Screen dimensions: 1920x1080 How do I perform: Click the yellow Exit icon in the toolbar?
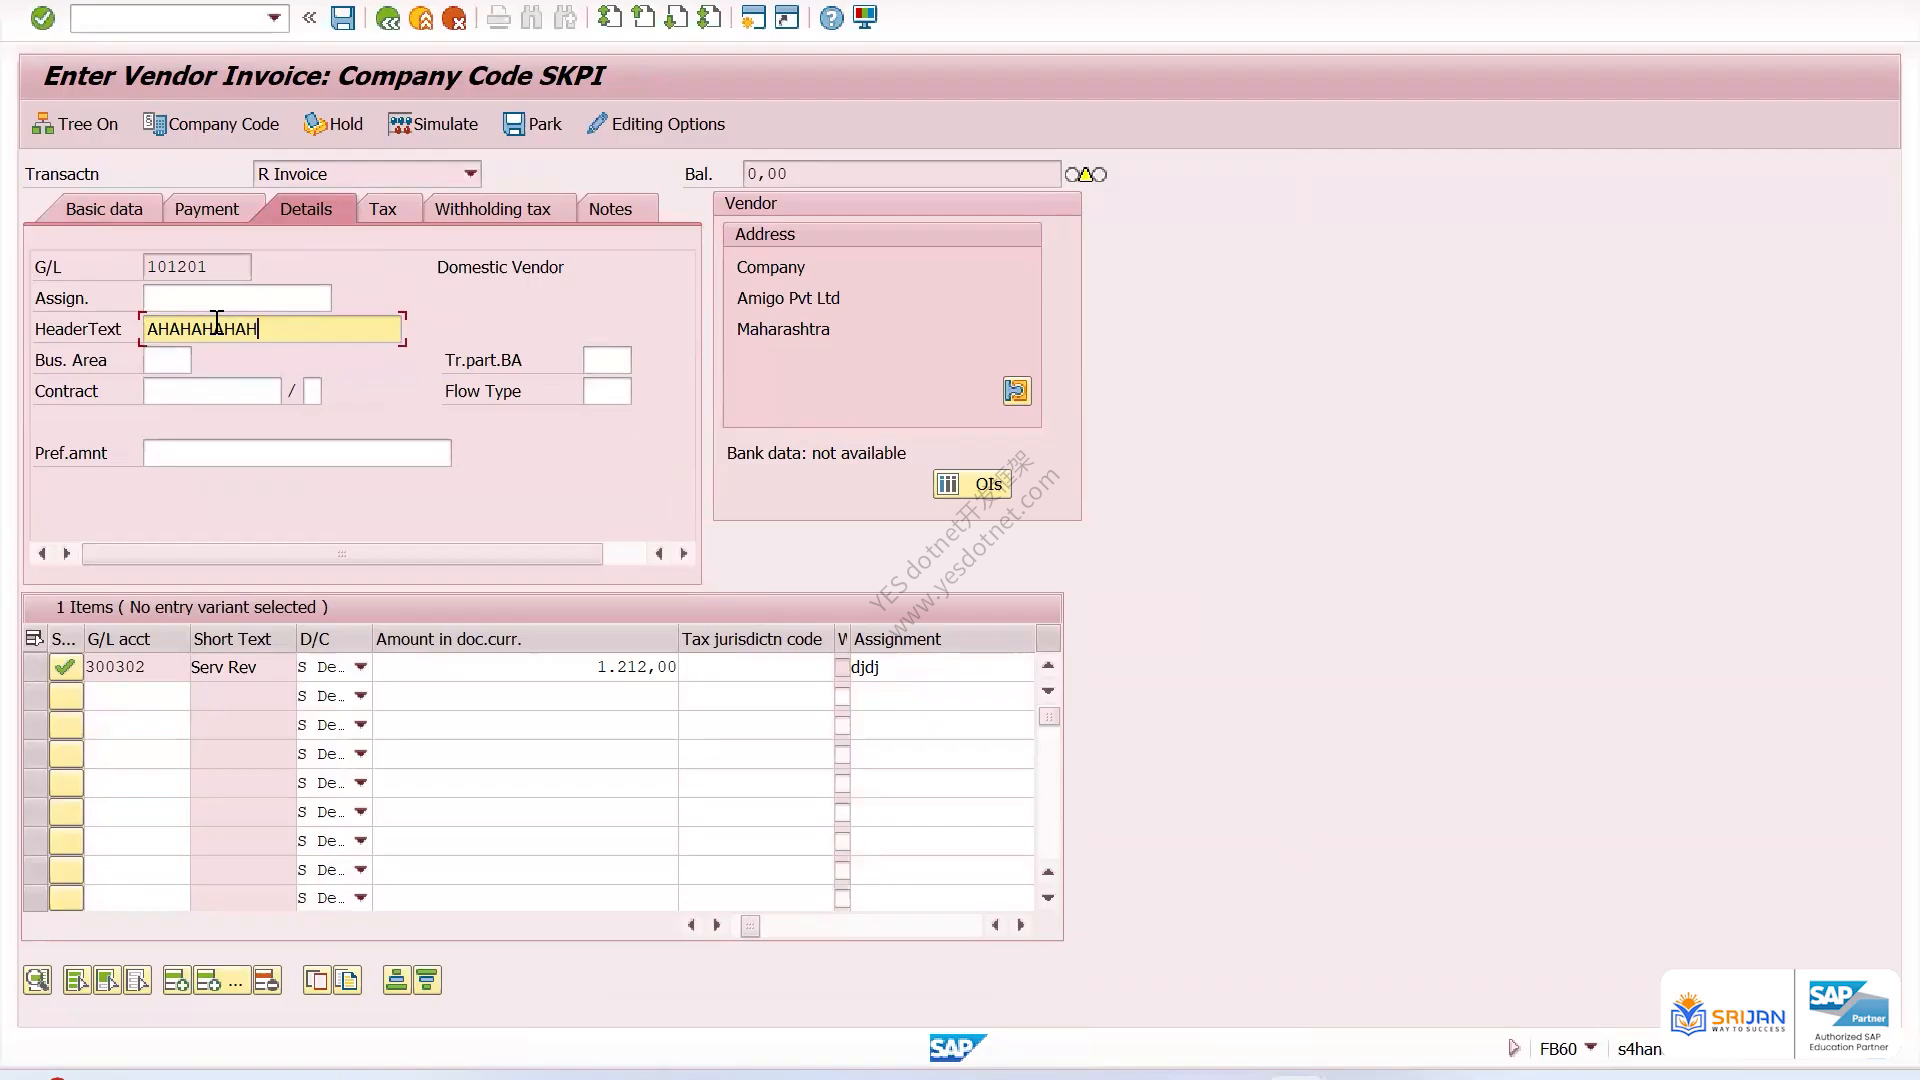click(x=421, y=18)
